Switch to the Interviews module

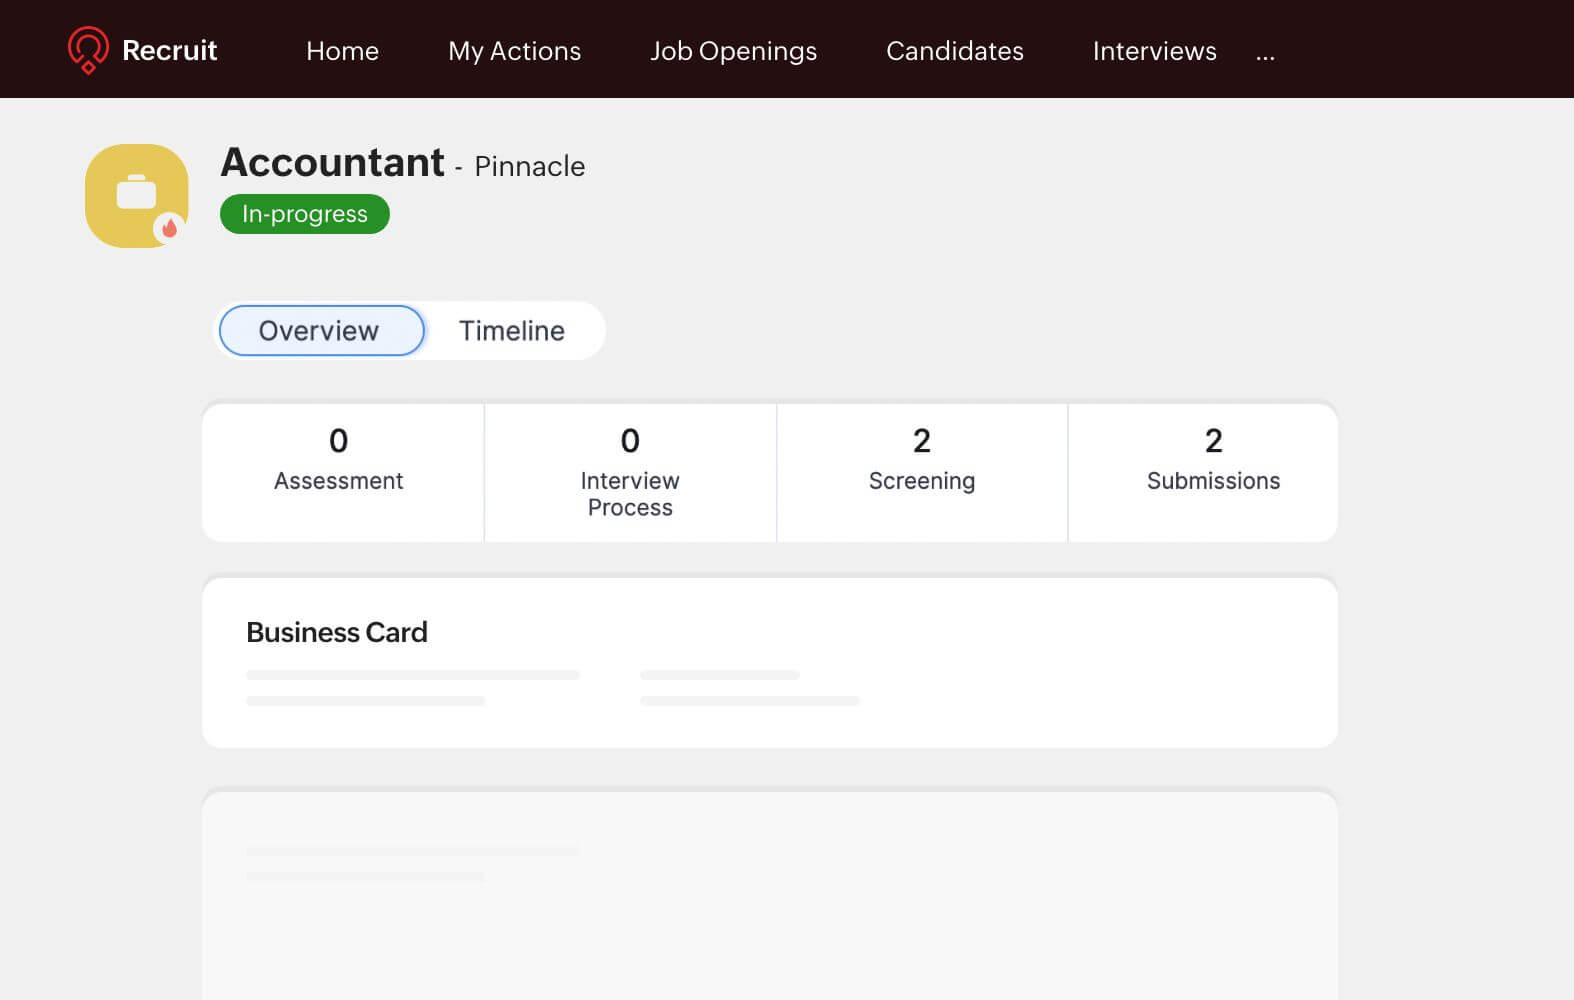point(1154,51)
